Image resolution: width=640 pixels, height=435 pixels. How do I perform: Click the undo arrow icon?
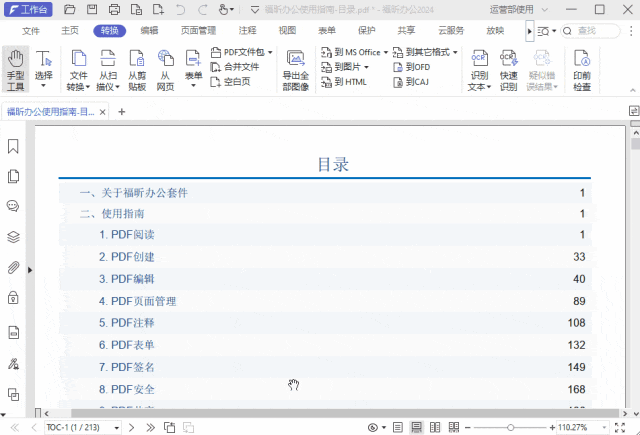tap(180, 9)
